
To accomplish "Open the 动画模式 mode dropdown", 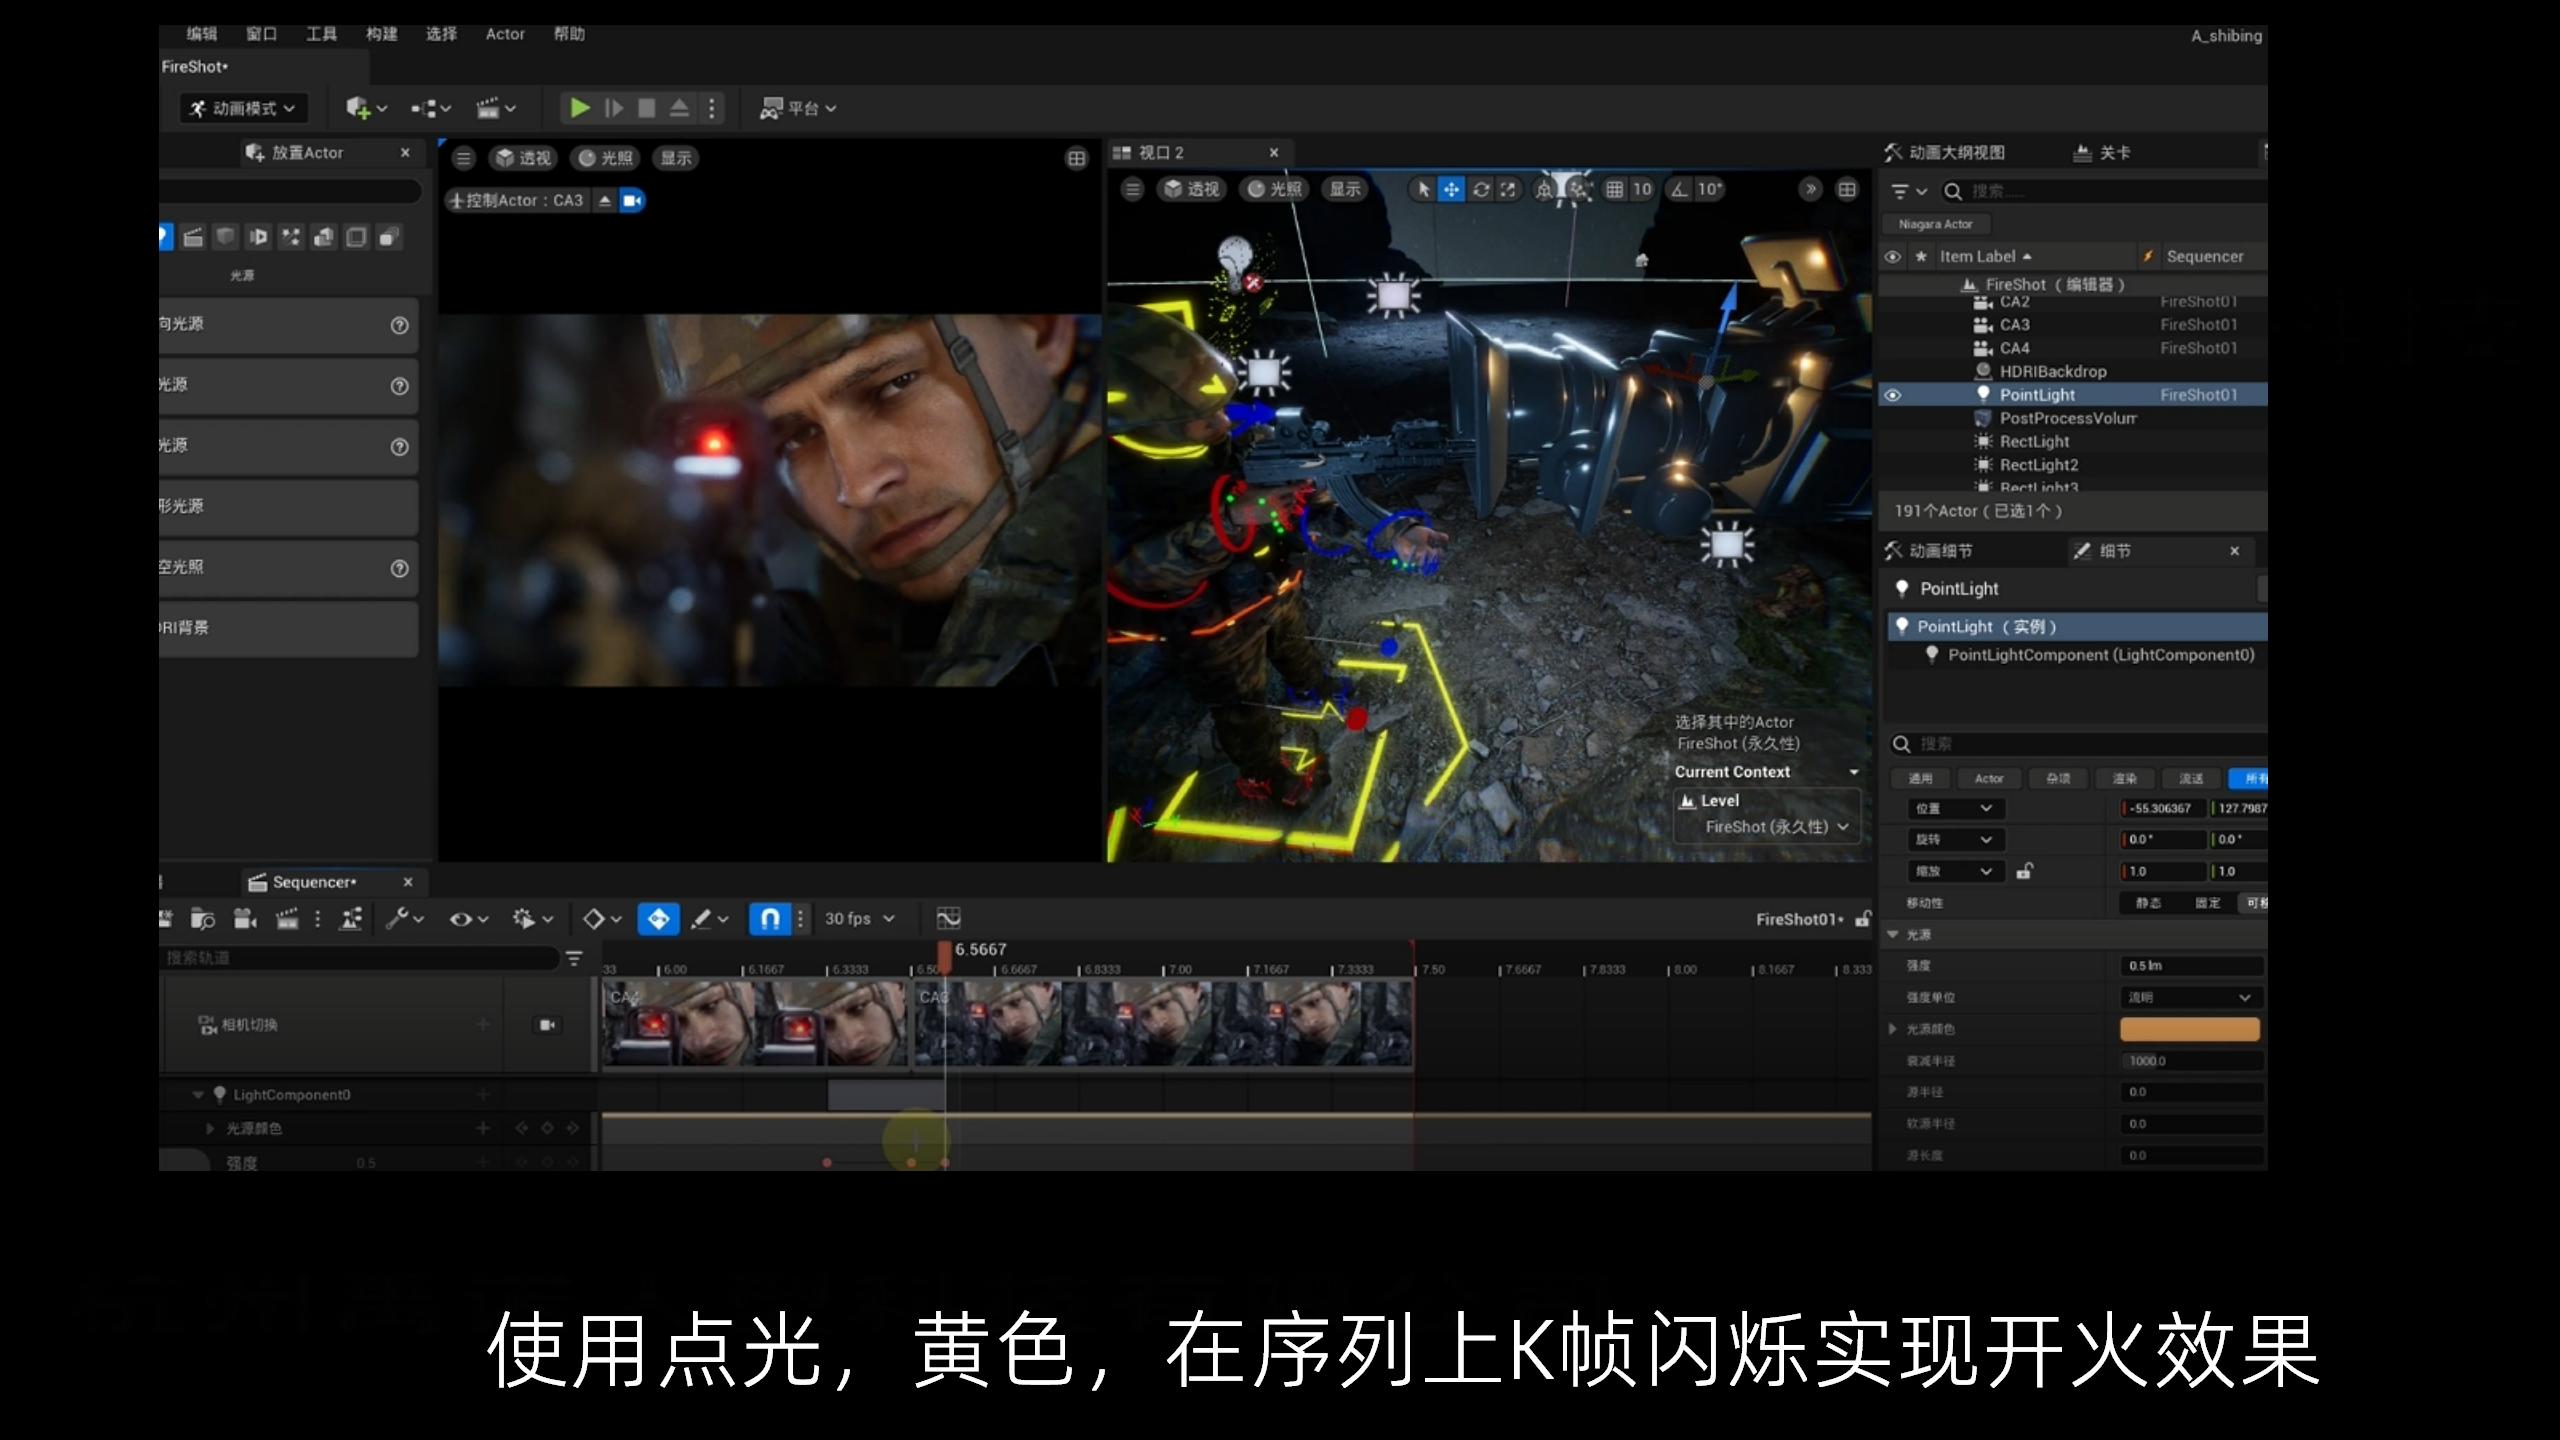I will (x=244, y=108).
